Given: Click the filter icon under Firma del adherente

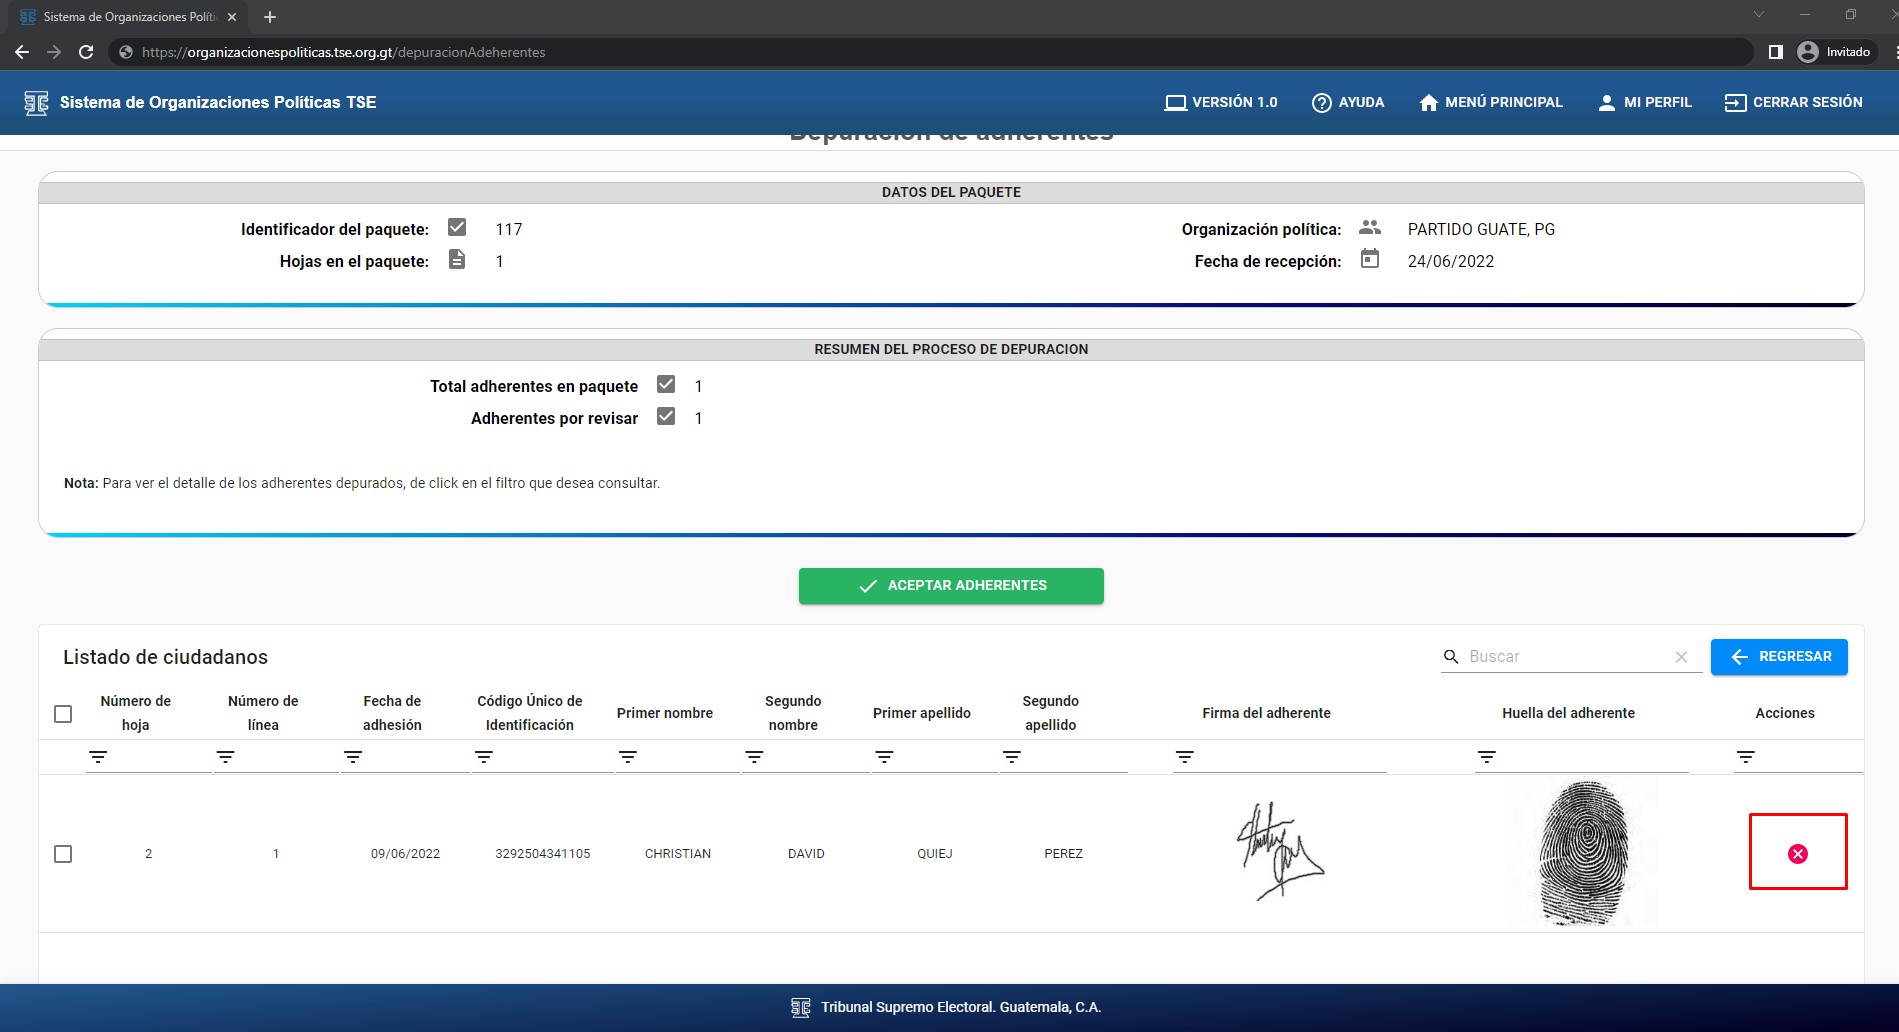Looking at the screenshot, I should coord(1185,757).
